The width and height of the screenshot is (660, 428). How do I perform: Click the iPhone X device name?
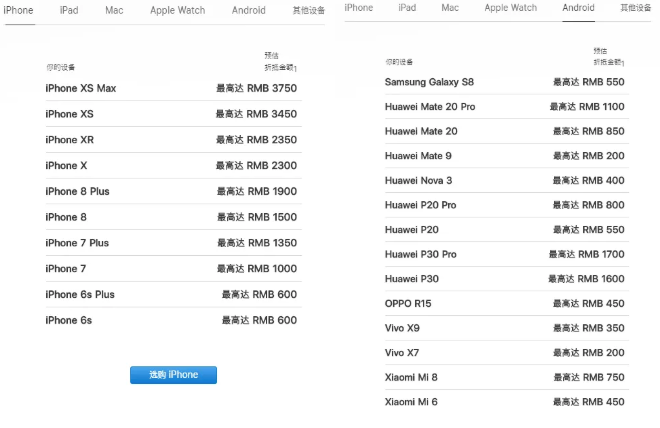coord(66,165)
